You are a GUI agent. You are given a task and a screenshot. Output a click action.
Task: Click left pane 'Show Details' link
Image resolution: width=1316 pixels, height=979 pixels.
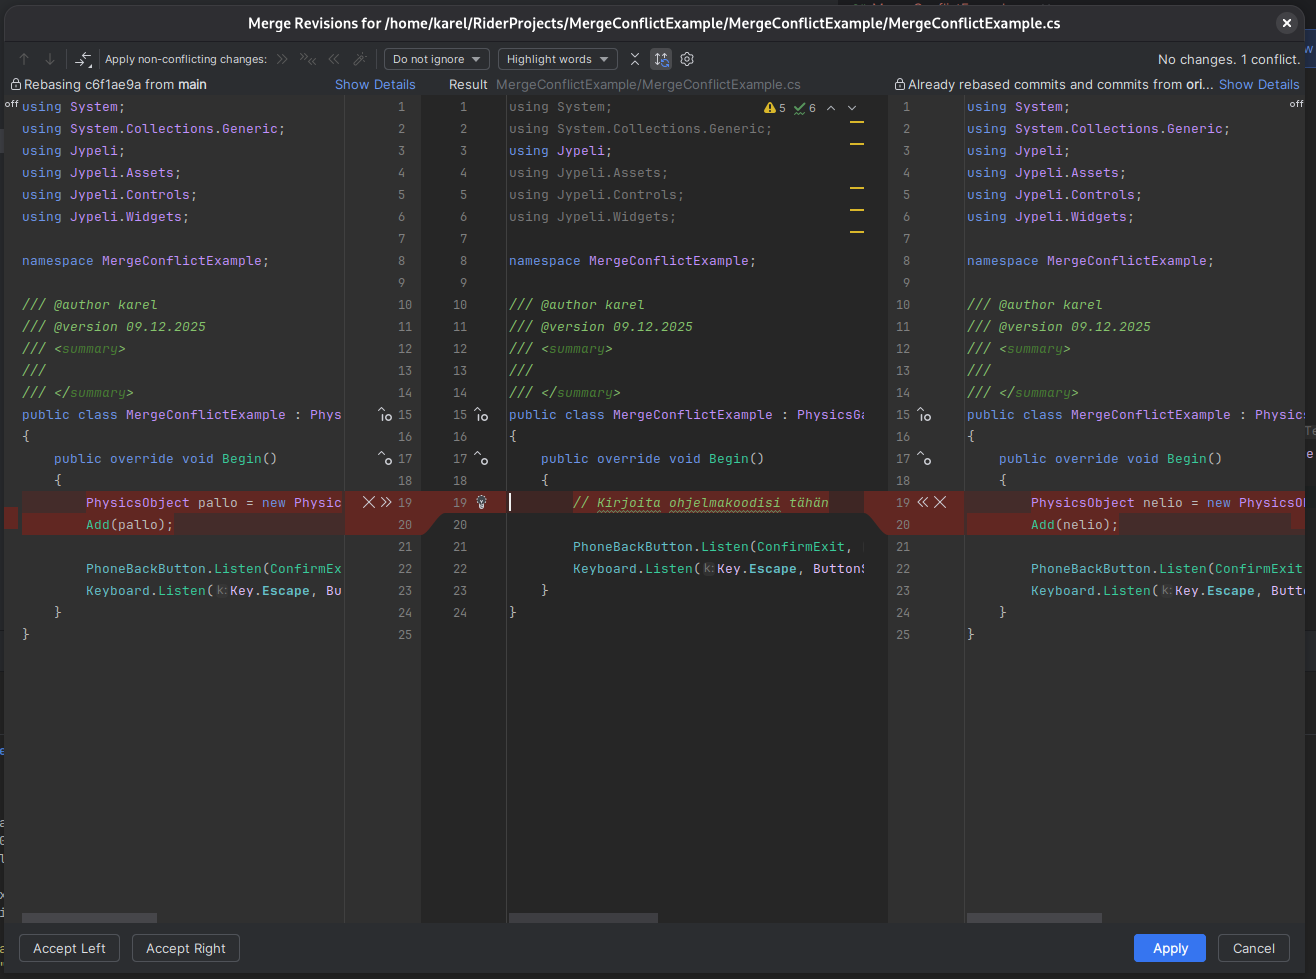point(375,85)
